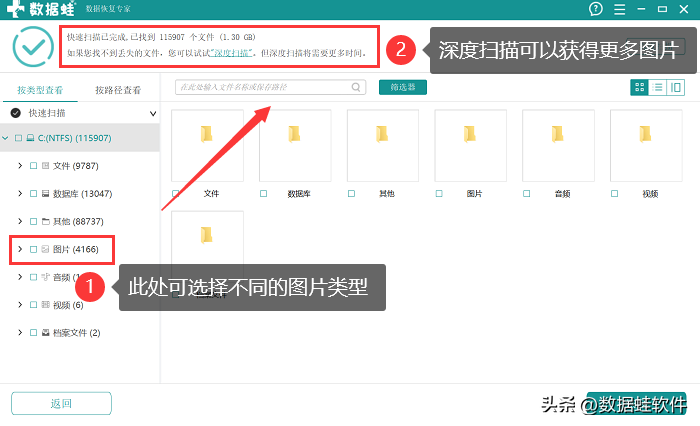Viewport: 700px width, 426px height.
Task: Check the C:(NTFS) drive checkbox
Action: coord(18,138)
